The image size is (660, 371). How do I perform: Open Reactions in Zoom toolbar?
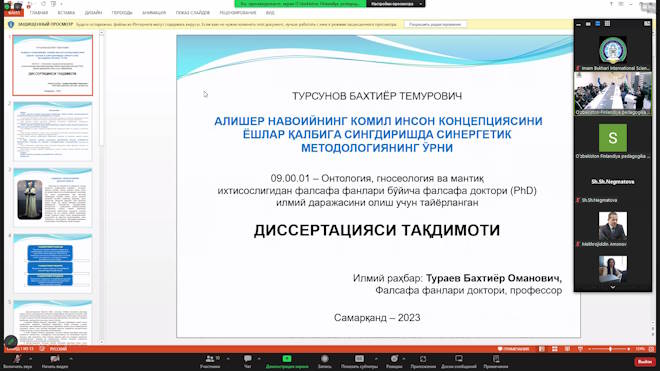point(394,361)
